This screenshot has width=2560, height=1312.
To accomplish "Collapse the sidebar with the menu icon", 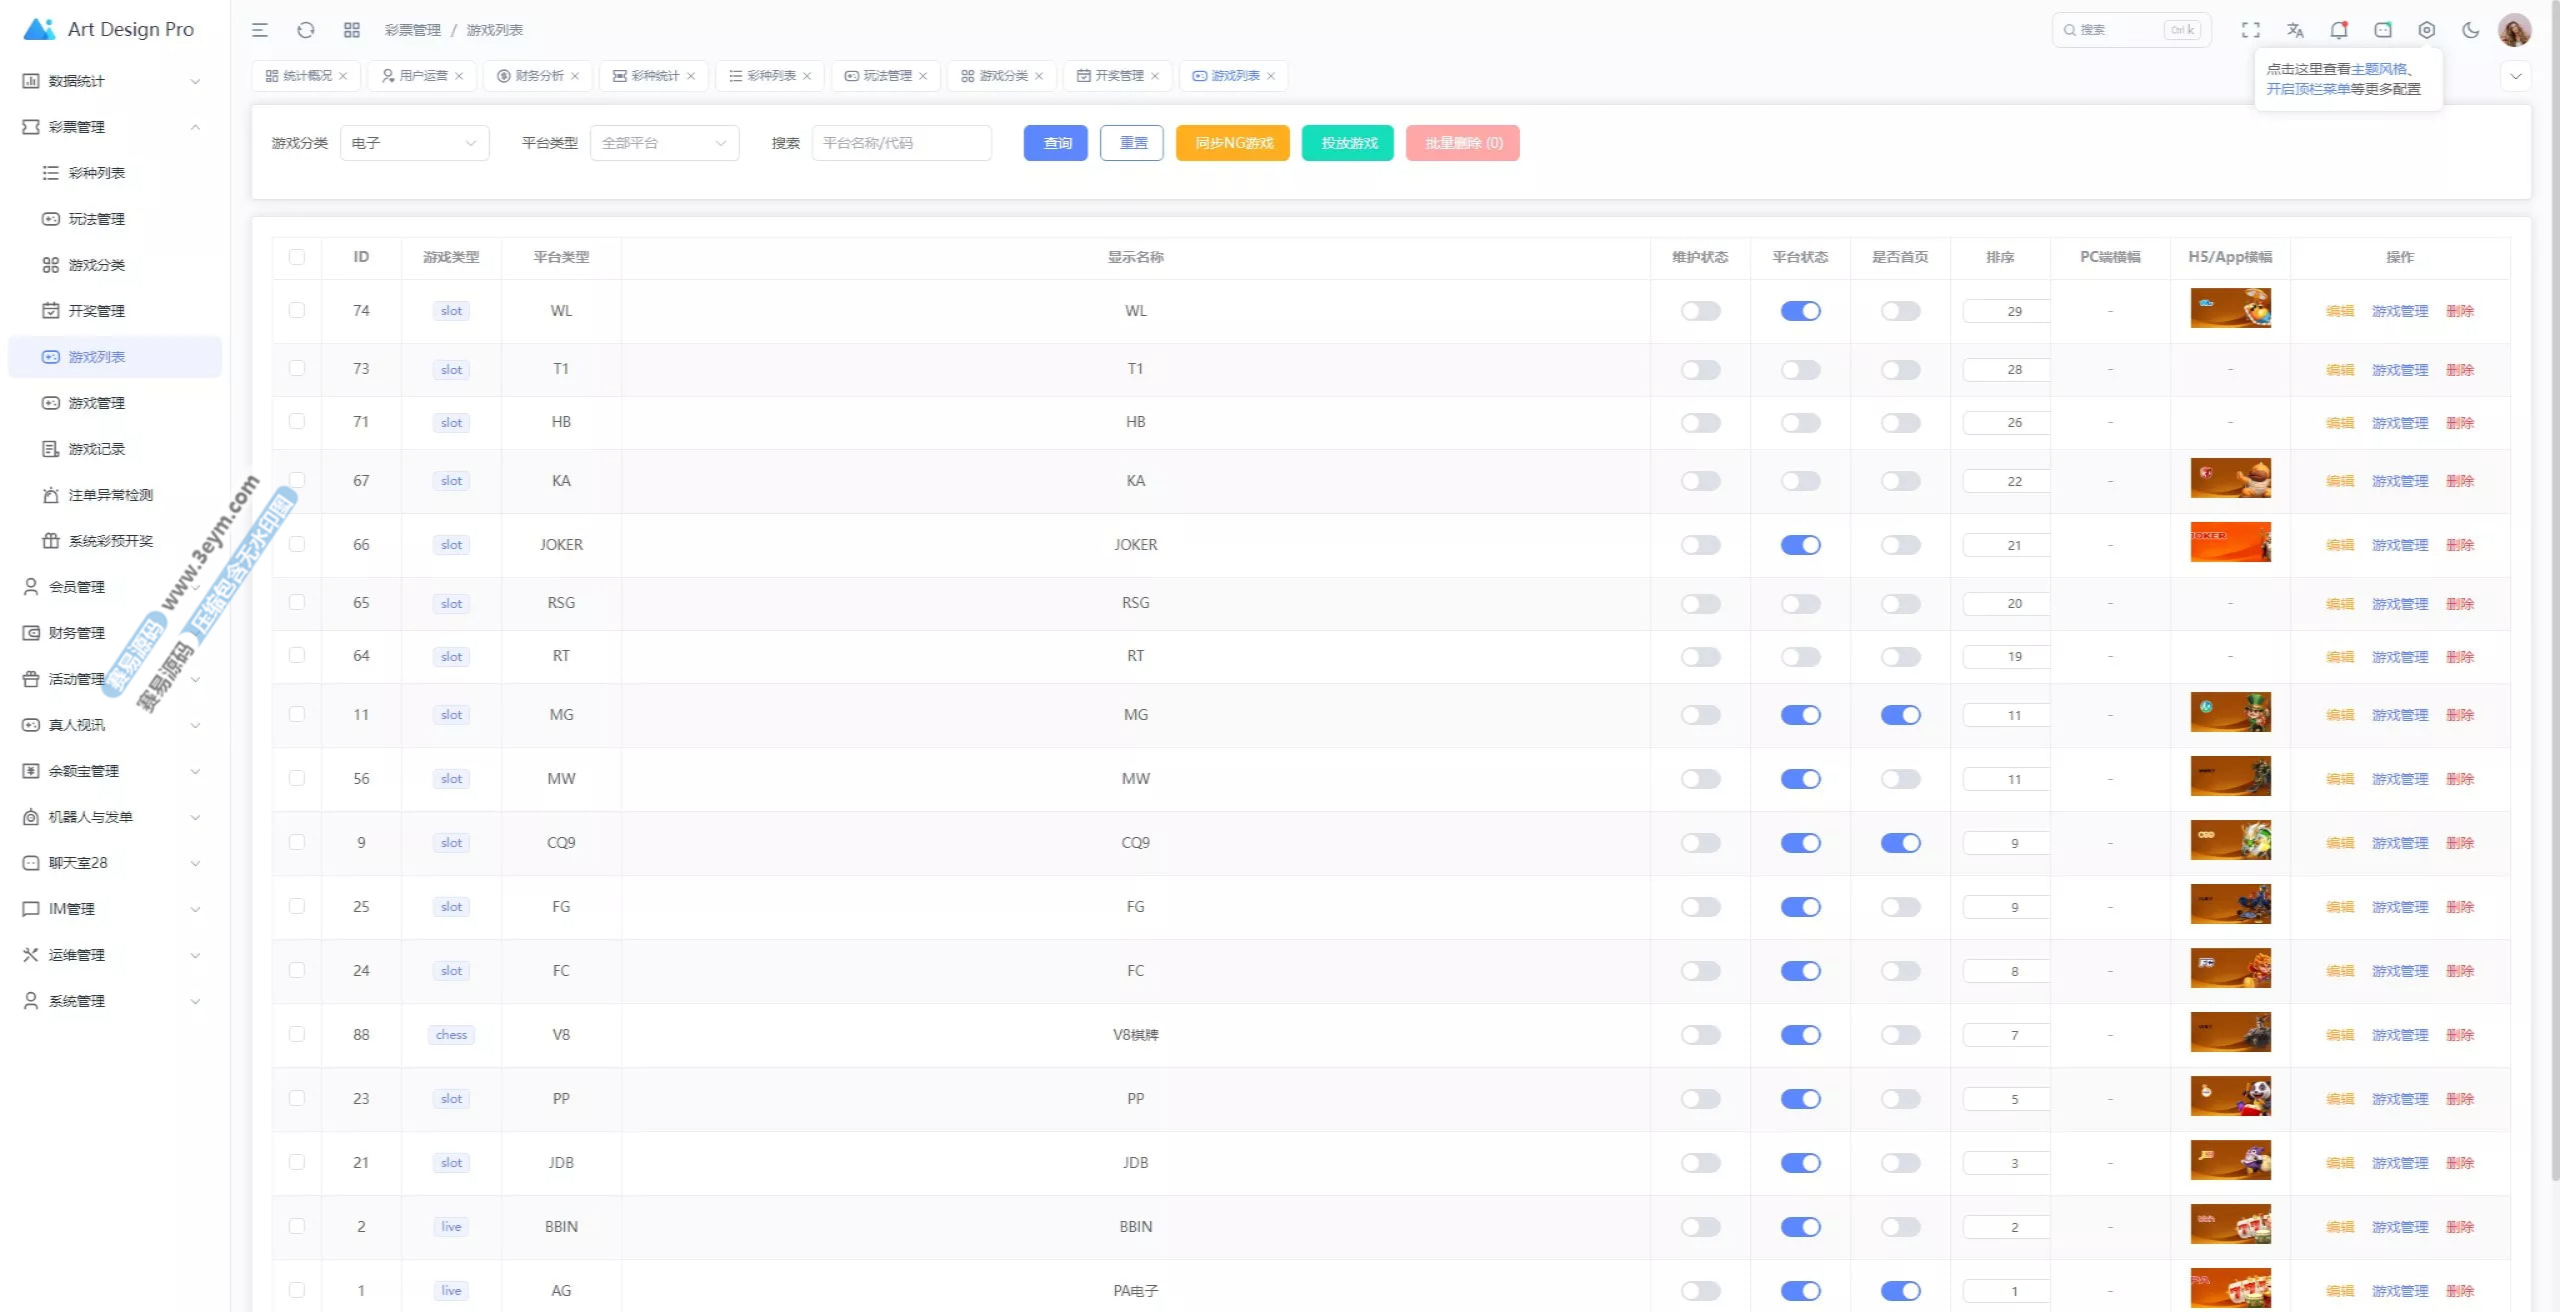I will [260, 30].
